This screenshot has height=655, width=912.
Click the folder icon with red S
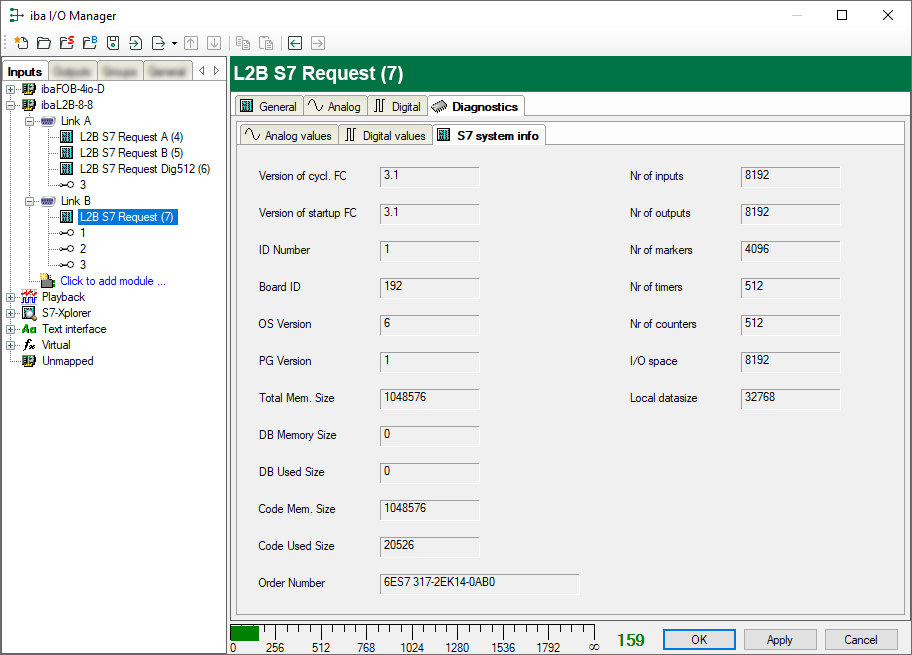pos(66,43)
